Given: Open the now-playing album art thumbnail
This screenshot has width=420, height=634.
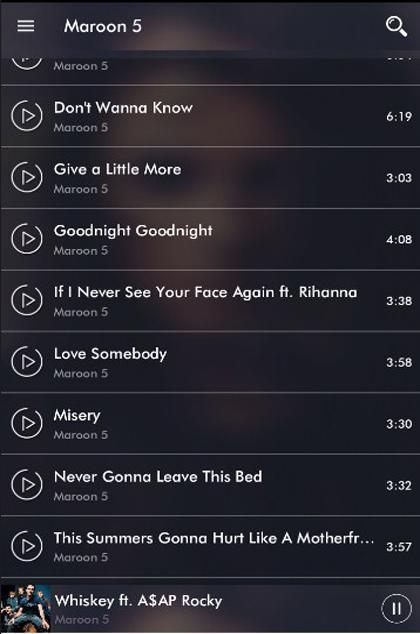Looking at the screenshot, I should (26, 609).
